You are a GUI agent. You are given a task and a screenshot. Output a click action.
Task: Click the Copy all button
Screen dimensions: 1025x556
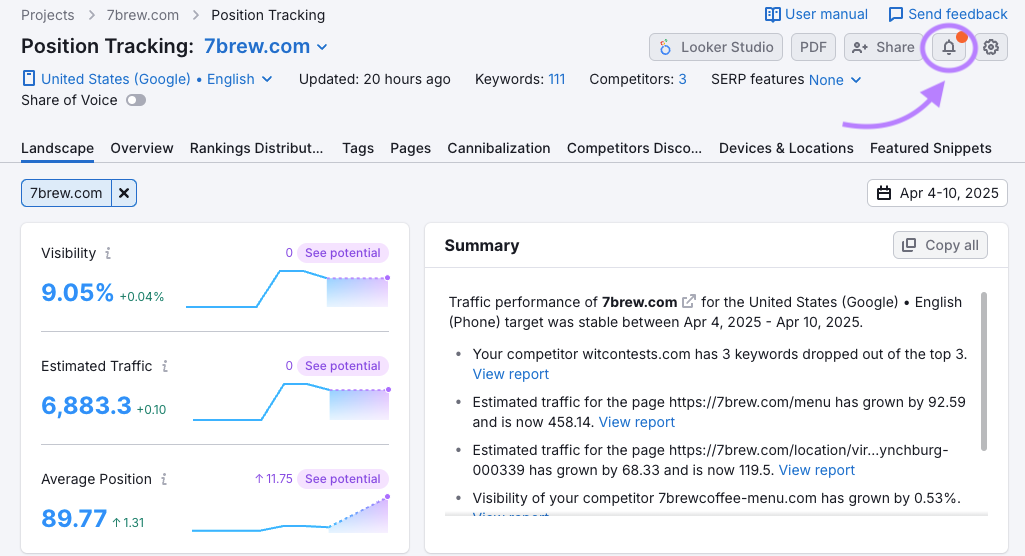click(x=940, y=245)
